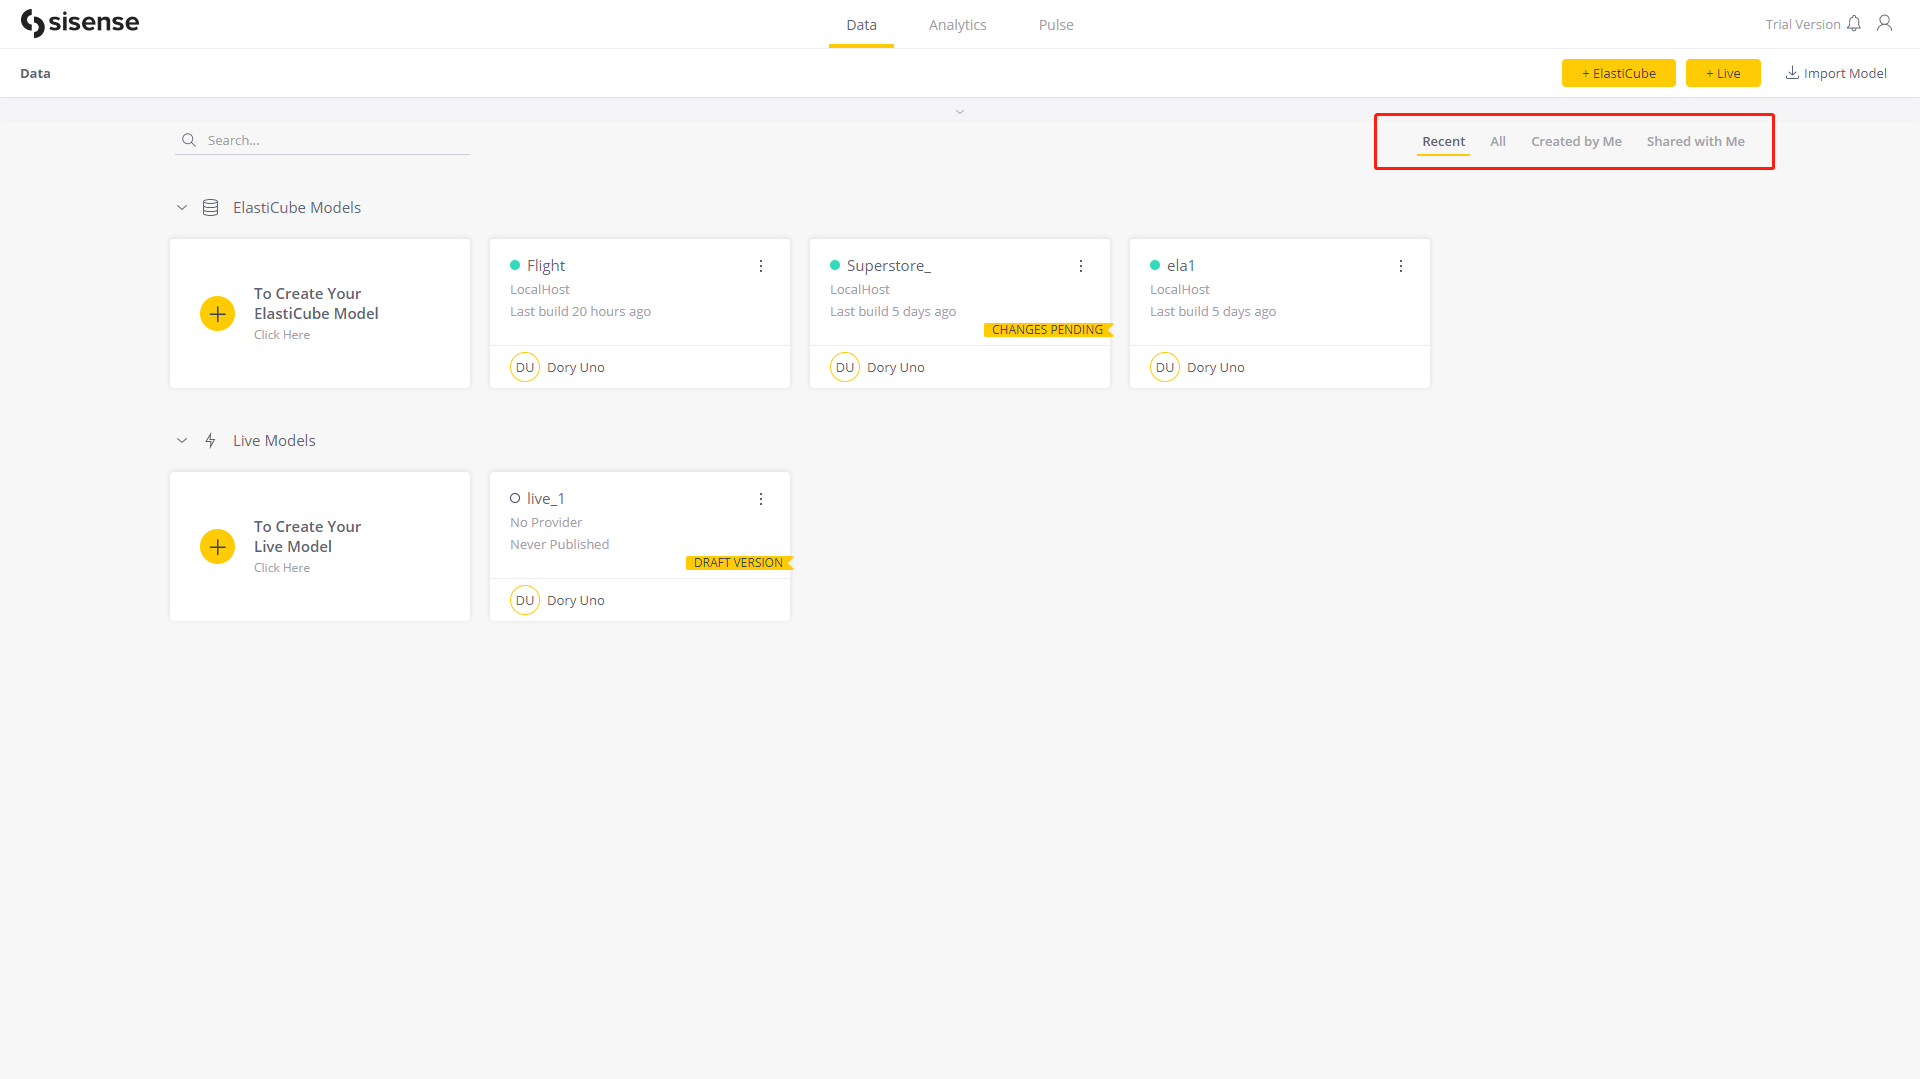Select the All filter tab

coord(1498,142)
